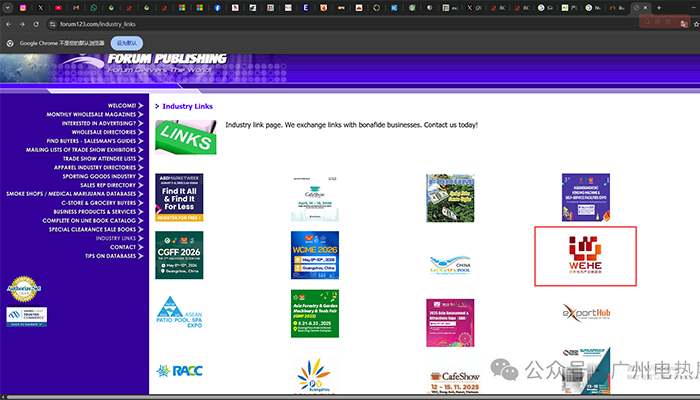700x400 pixels.
Task: Click Tips on Databases link
Action: coord(110,256)
